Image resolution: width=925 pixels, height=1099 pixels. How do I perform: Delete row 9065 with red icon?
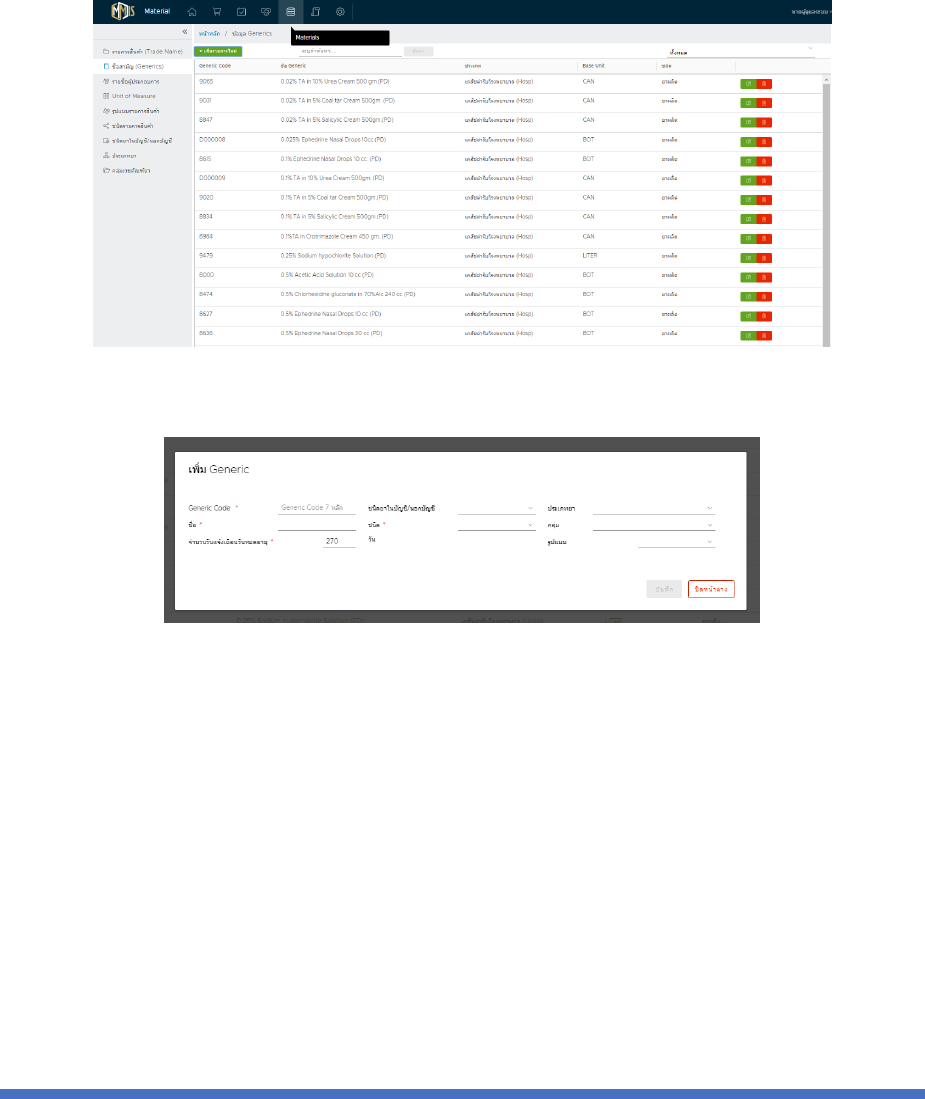pyautogui.click(x=764, y=84)
